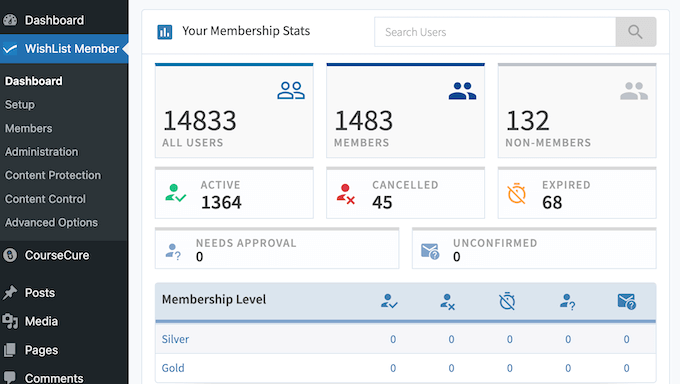This screenshot has width=680, height=384.
Task: Click the Needs Approval user-question icon
Action: (173, 251)
